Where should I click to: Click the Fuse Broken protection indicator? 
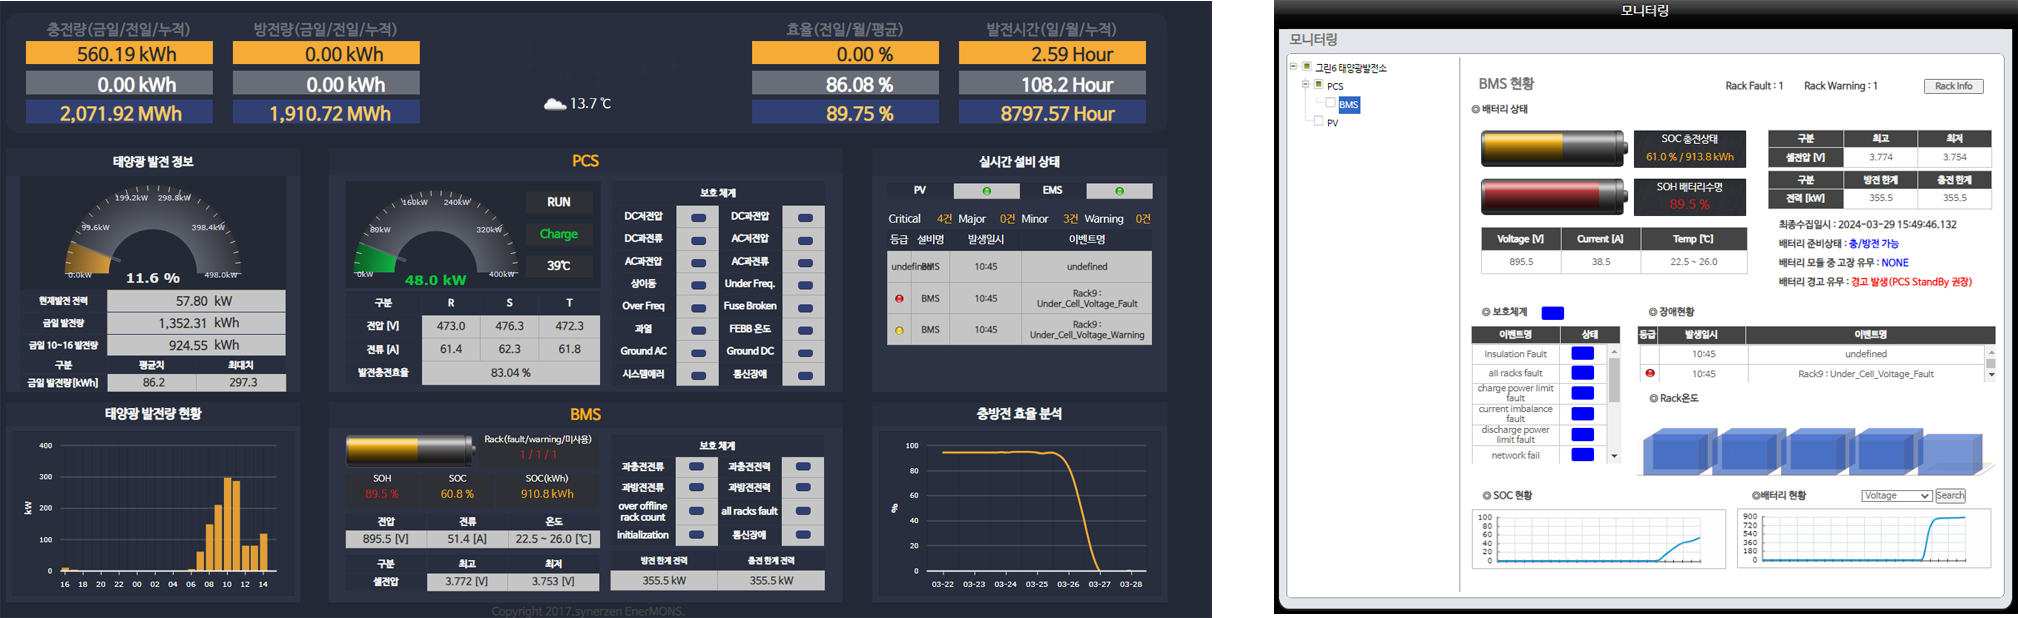(x=805, y=307)
